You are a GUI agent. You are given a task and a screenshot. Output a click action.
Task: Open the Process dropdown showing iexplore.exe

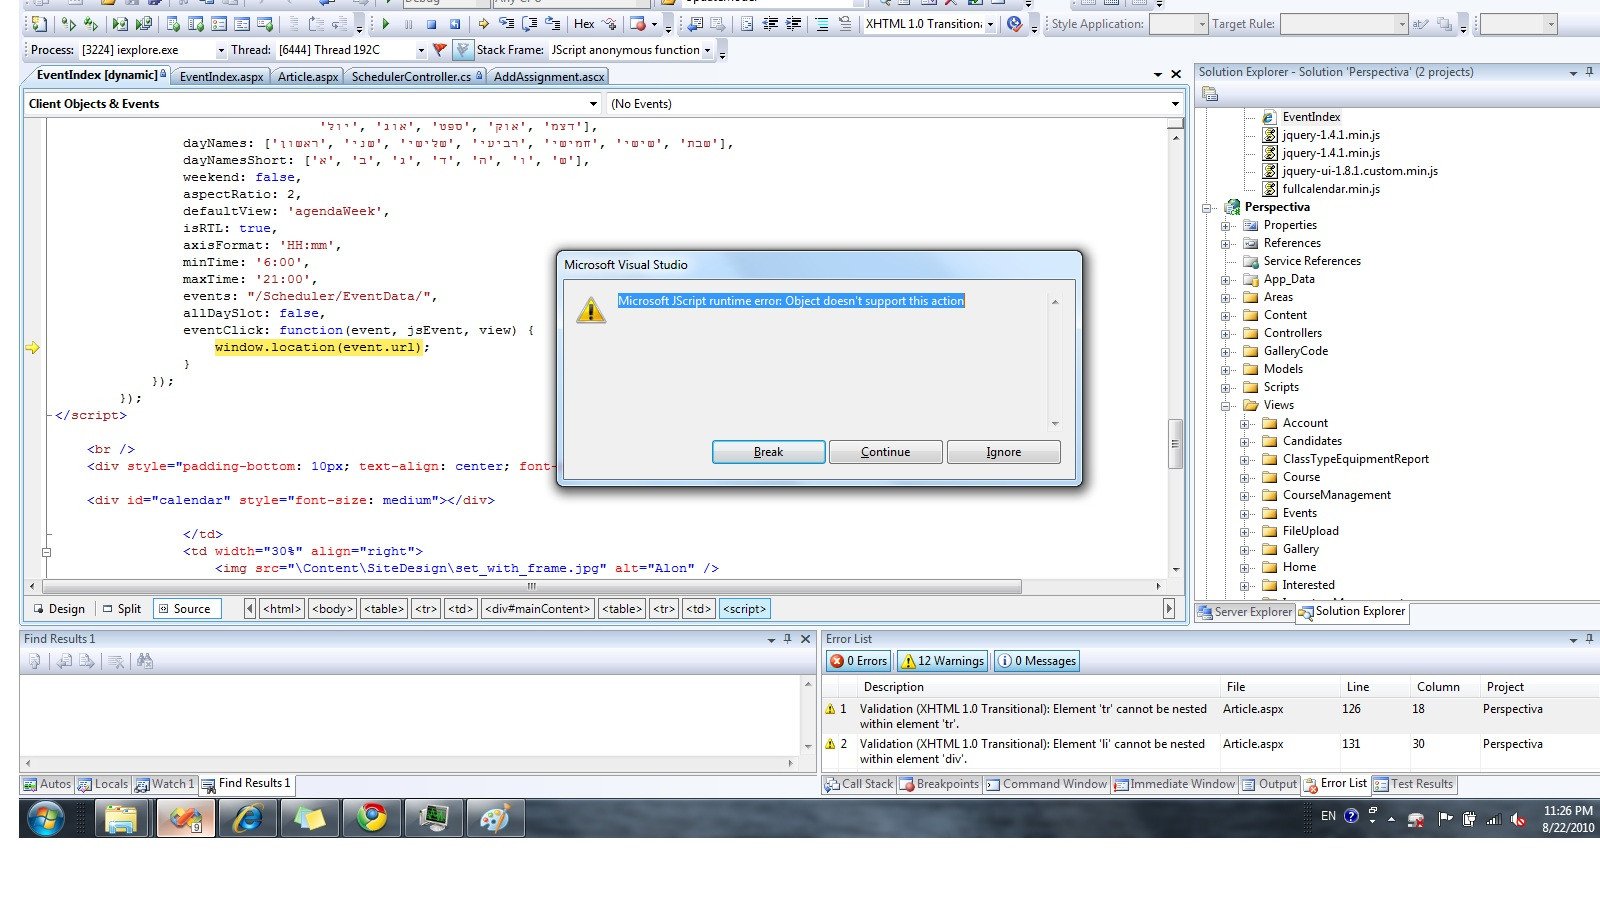[221, 50]
